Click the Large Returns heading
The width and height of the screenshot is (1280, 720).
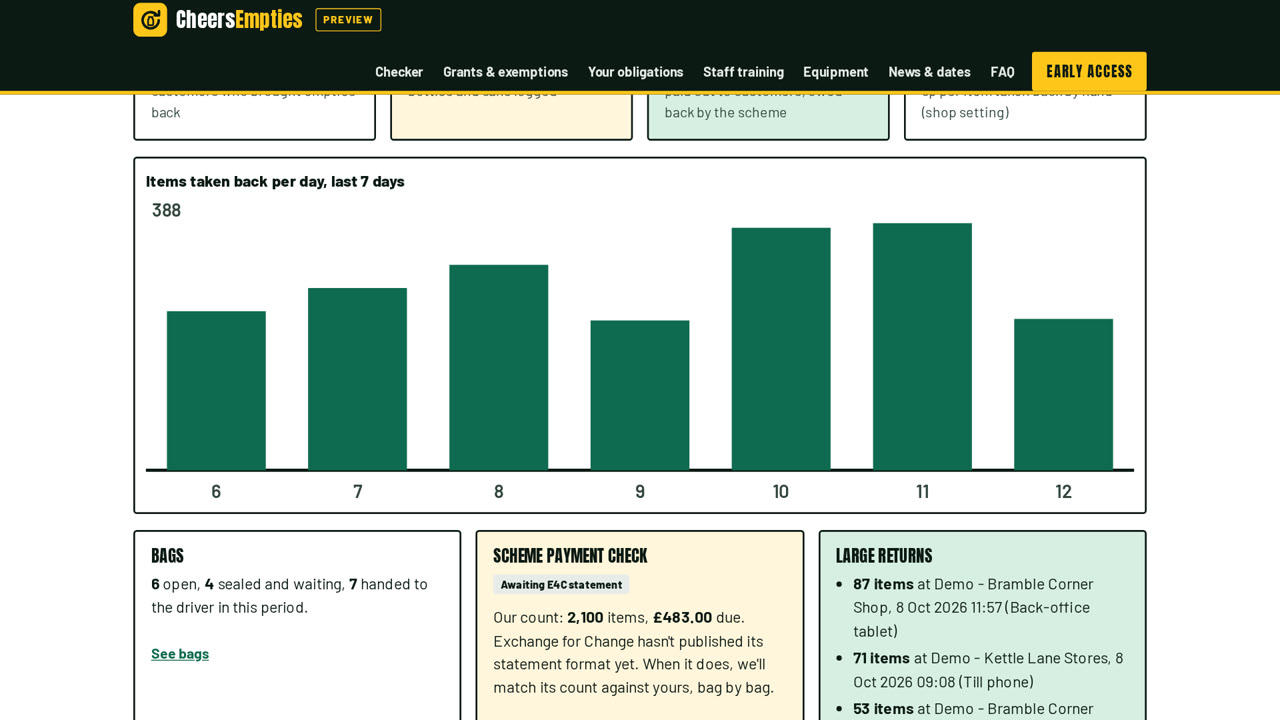click(884, 556)
